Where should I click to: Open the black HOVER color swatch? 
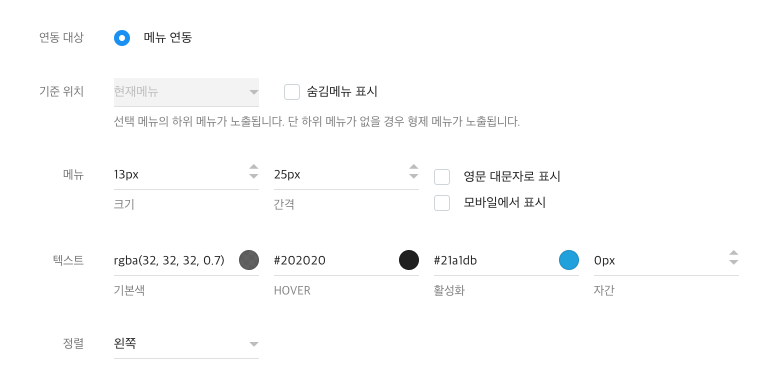click(x=409, y=260)
